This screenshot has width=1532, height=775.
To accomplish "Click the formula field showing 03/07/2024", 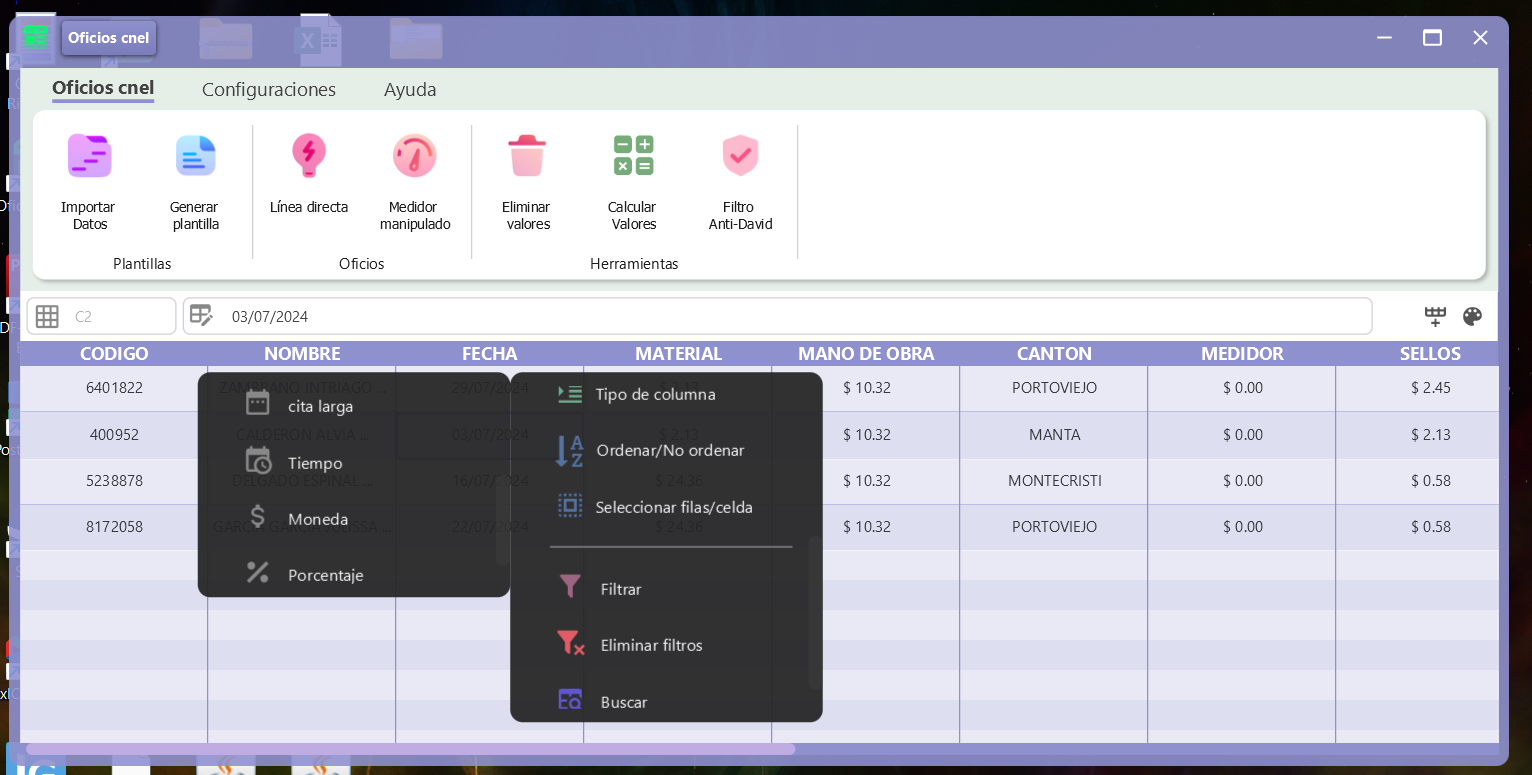I will click(x=777, y=316).
